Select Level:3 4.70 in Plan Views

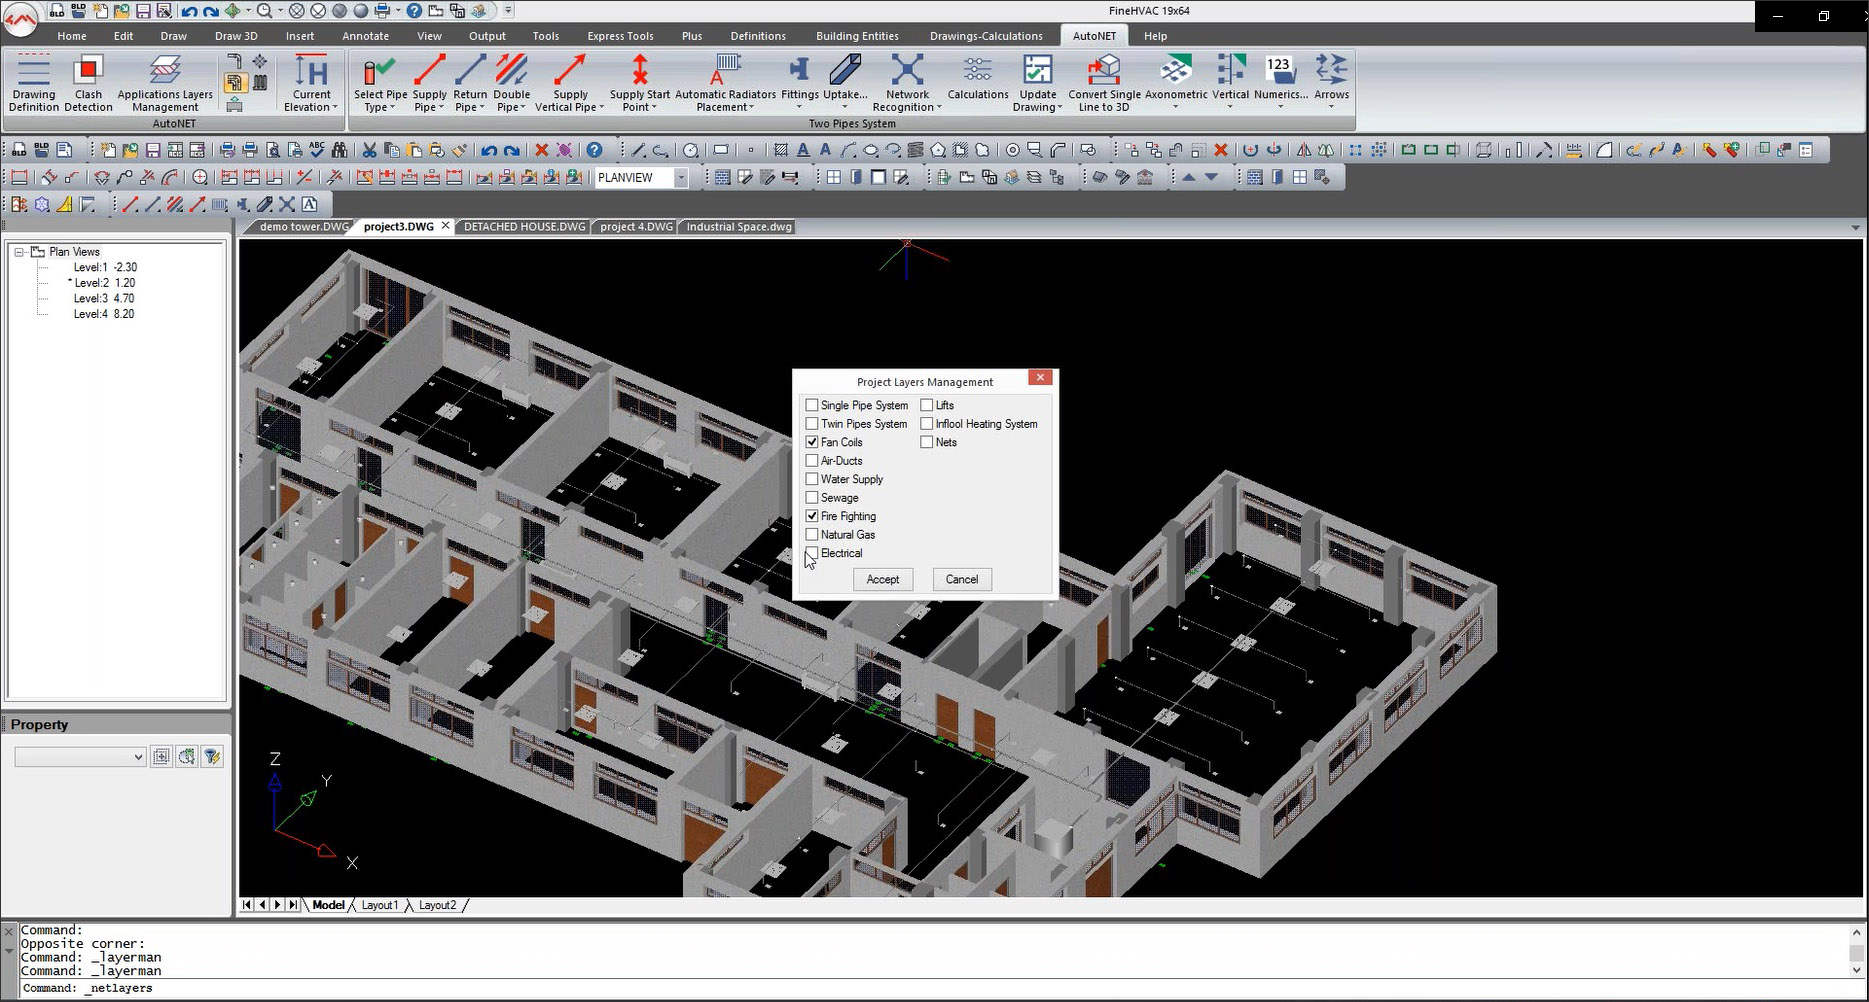coord(103,298)
